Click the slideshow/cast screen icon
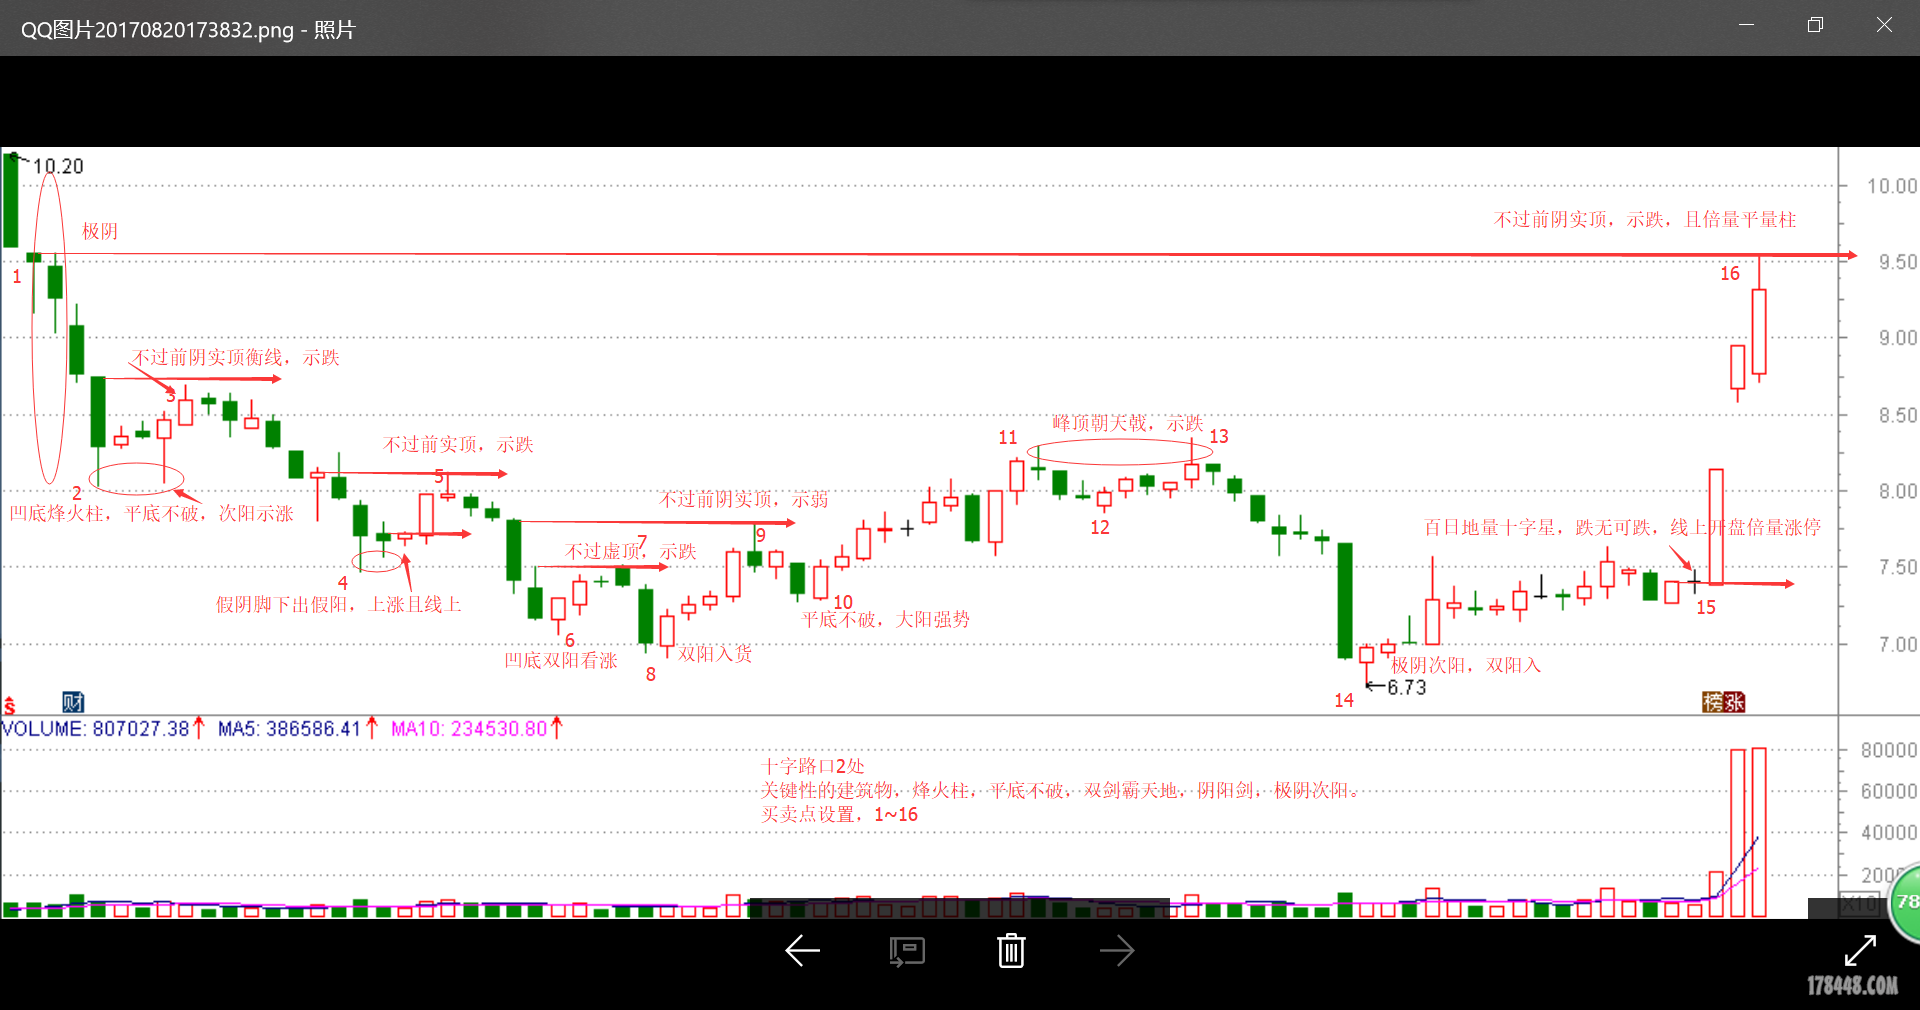 pyautogui.click(x=907, y=951)
